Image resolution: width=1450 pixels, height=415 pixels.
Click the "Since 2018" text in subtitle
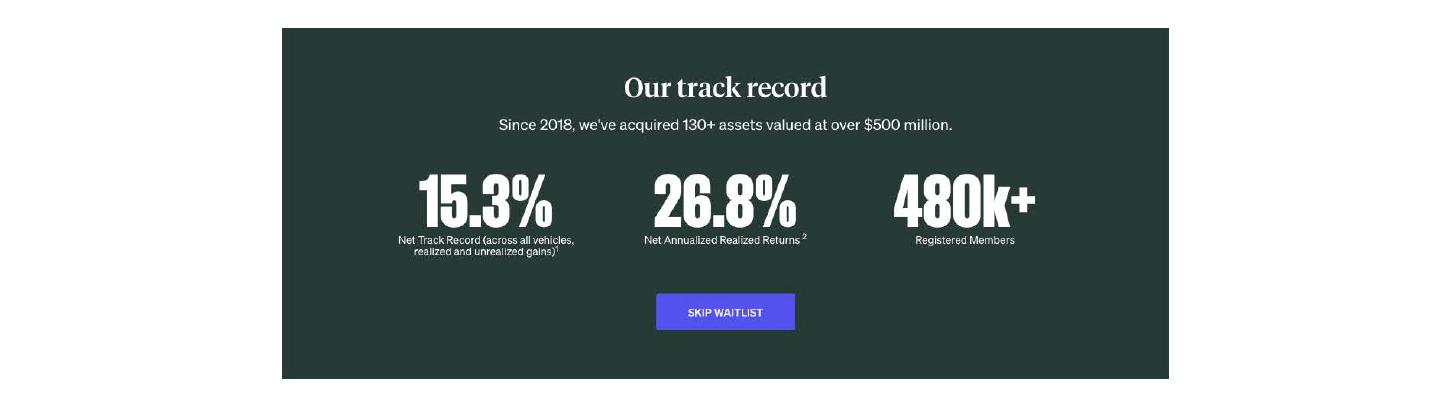[536, 126]
